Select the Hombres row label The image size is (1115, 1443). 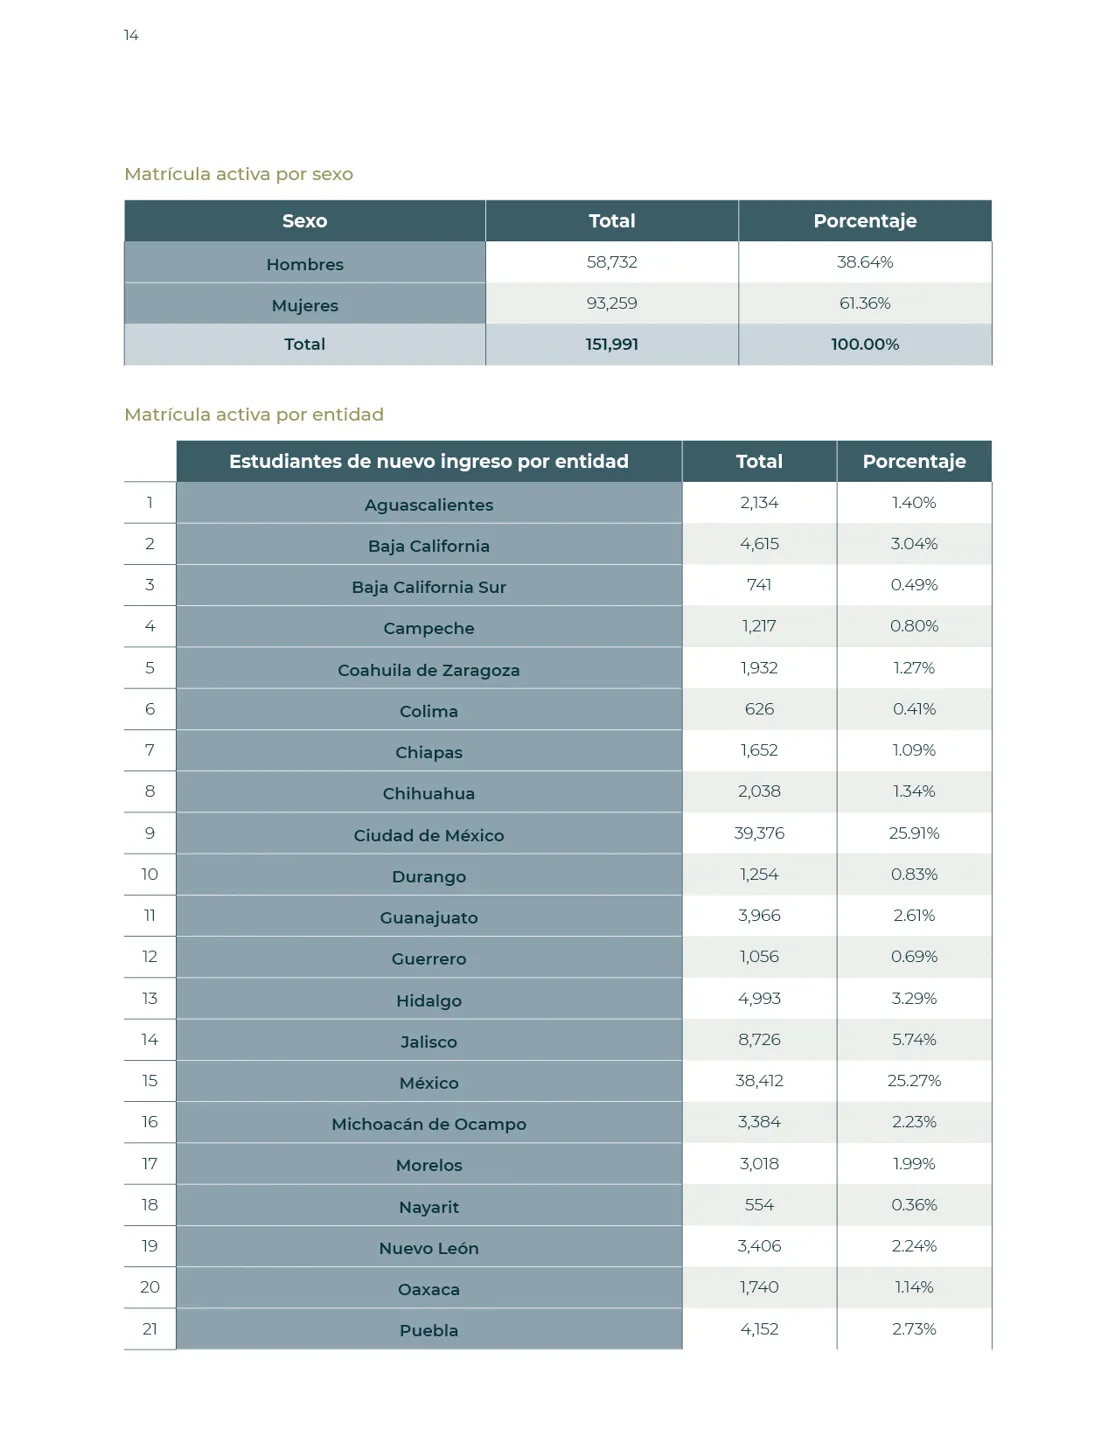tap(305, 264)
